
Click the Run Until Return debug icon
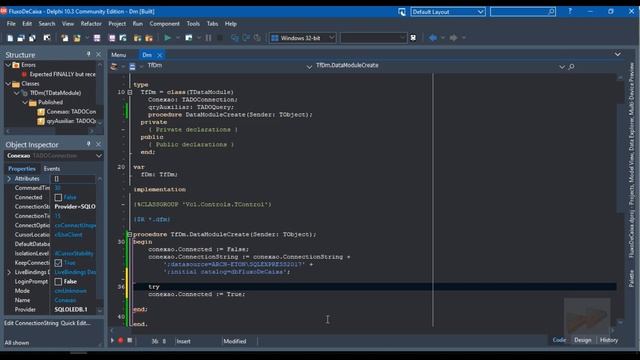257,38
